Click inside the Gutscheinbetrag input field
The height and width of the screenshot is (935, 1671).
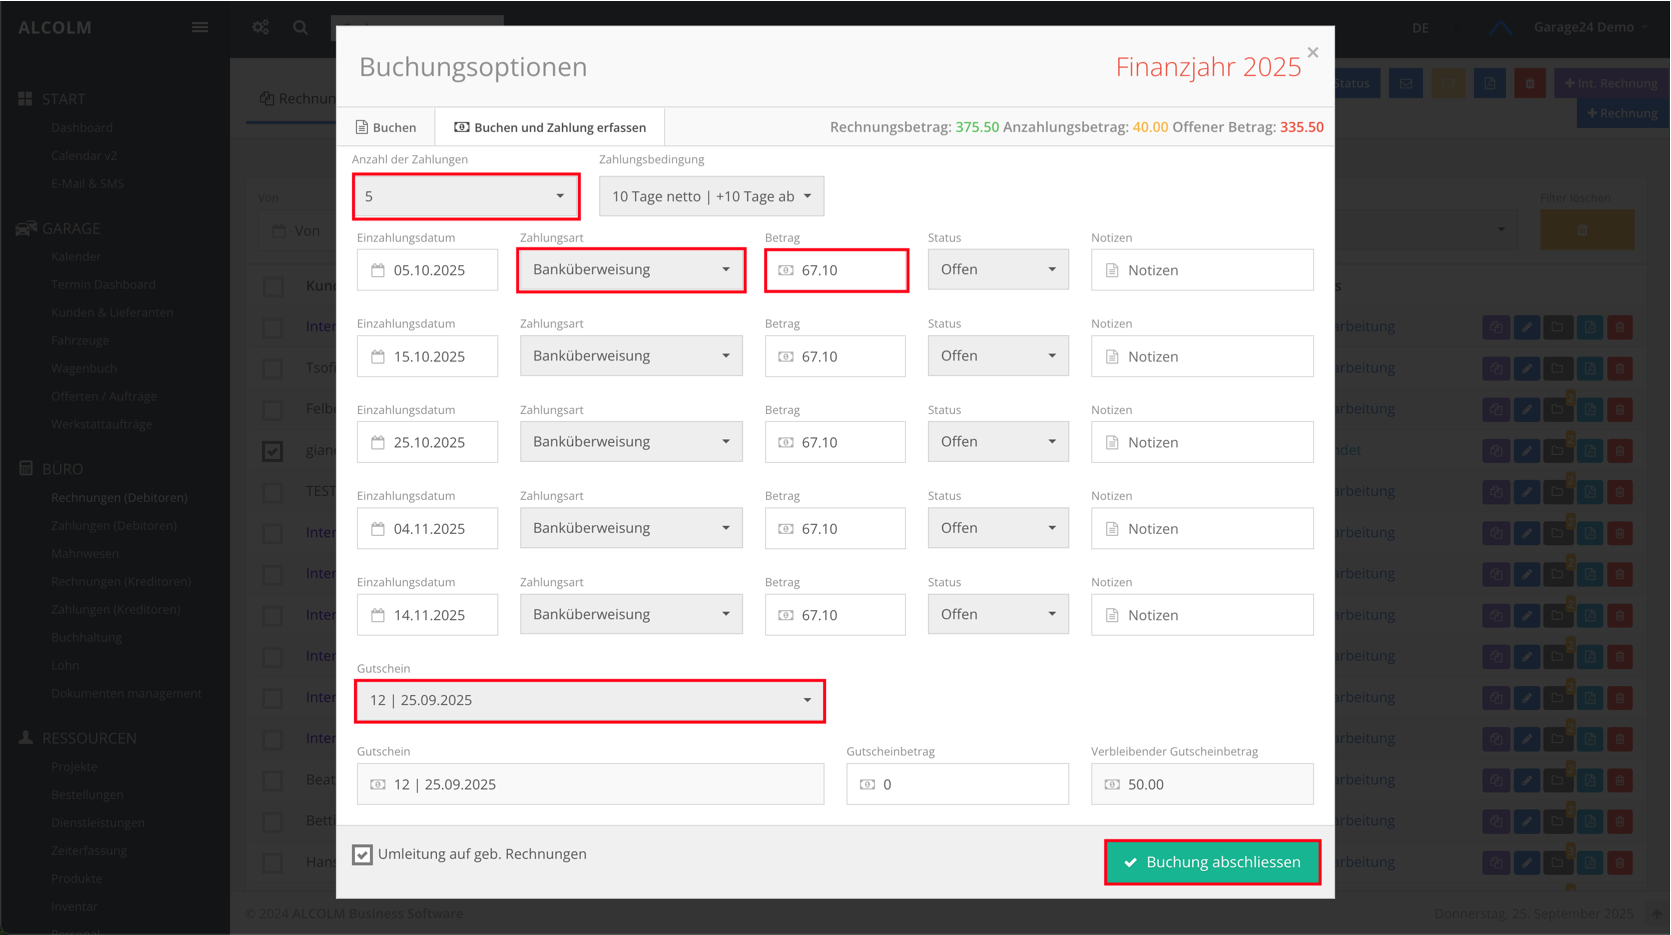[x=957, y=784]
